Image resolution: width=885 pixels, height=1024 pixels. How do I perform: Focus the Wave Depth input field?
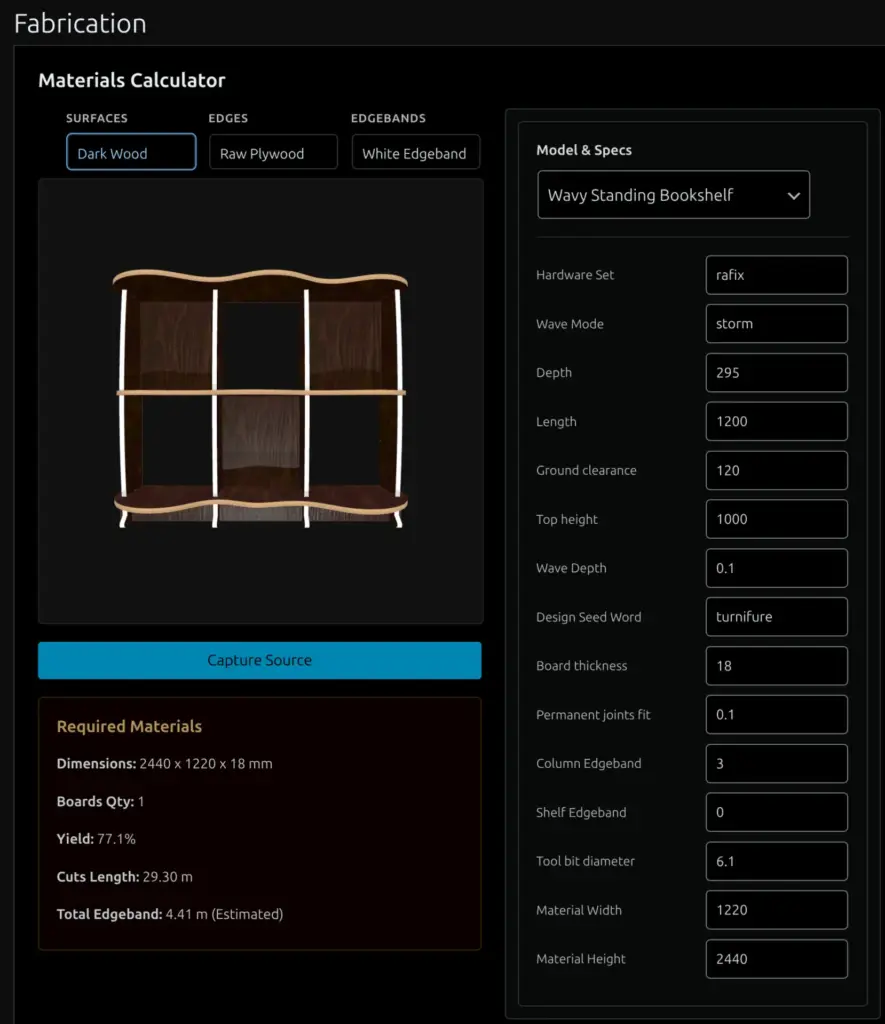click(777, 568)
